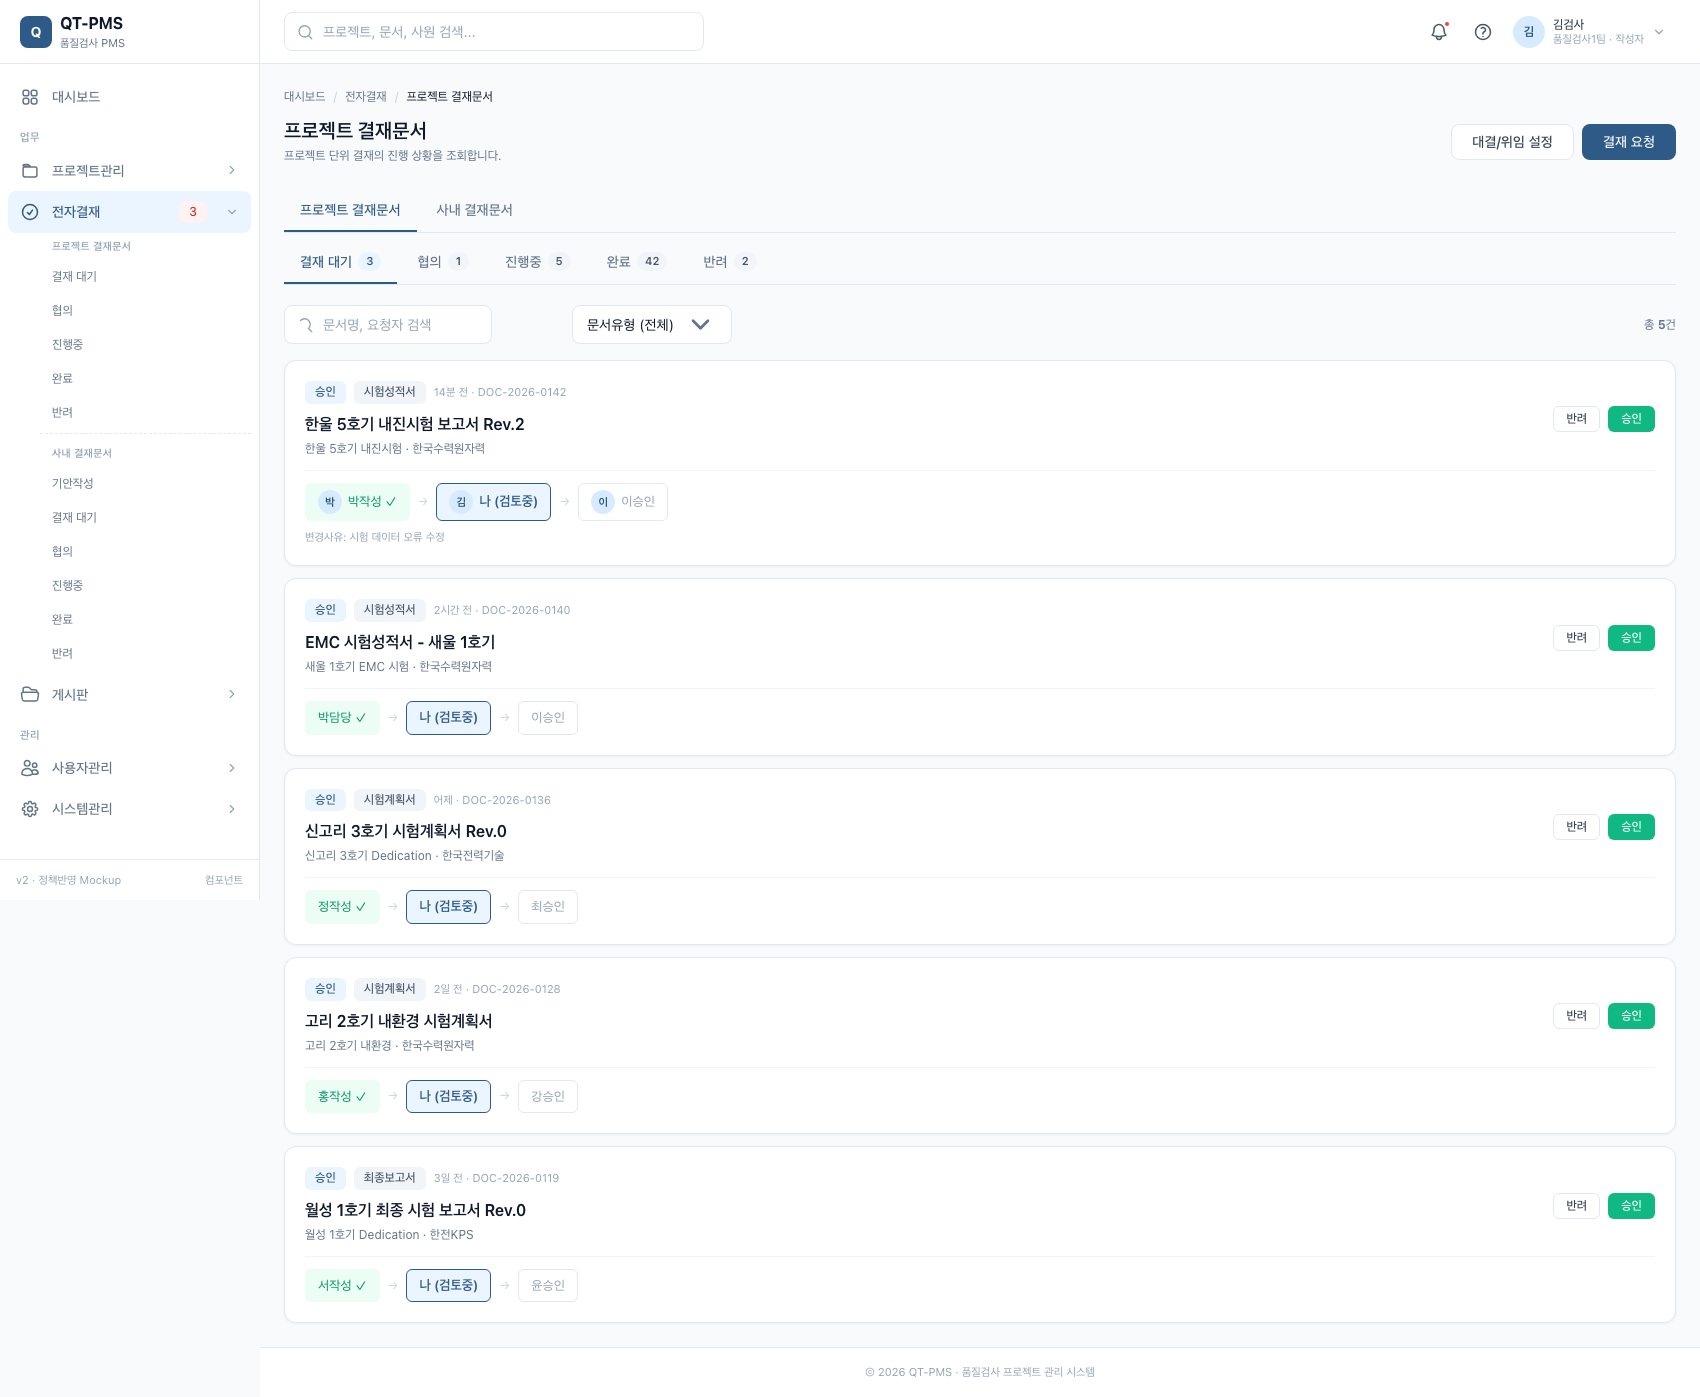Click the 이 avatar next to 이승인
Viewport: 1700px width, 1397px height.
[x=603, y=502]
